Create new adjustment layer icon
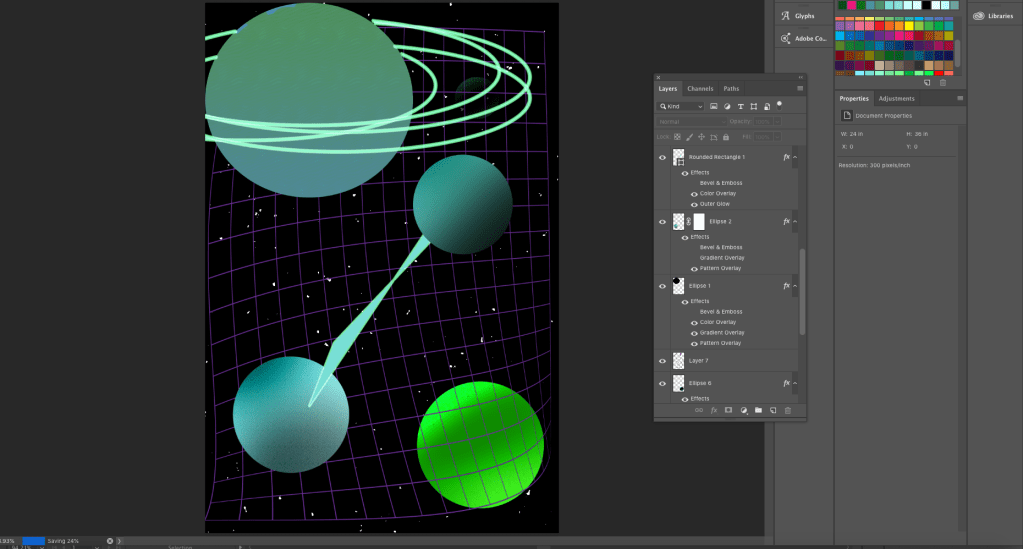This screenshot has height=549, width=1023. tap(744, 410)
